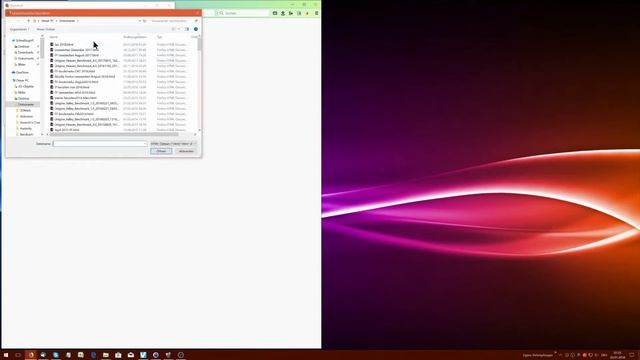Click the Abbrechen button in the file dialog
The height and width of the screenshot is (360, 640).
click(186, 151)
